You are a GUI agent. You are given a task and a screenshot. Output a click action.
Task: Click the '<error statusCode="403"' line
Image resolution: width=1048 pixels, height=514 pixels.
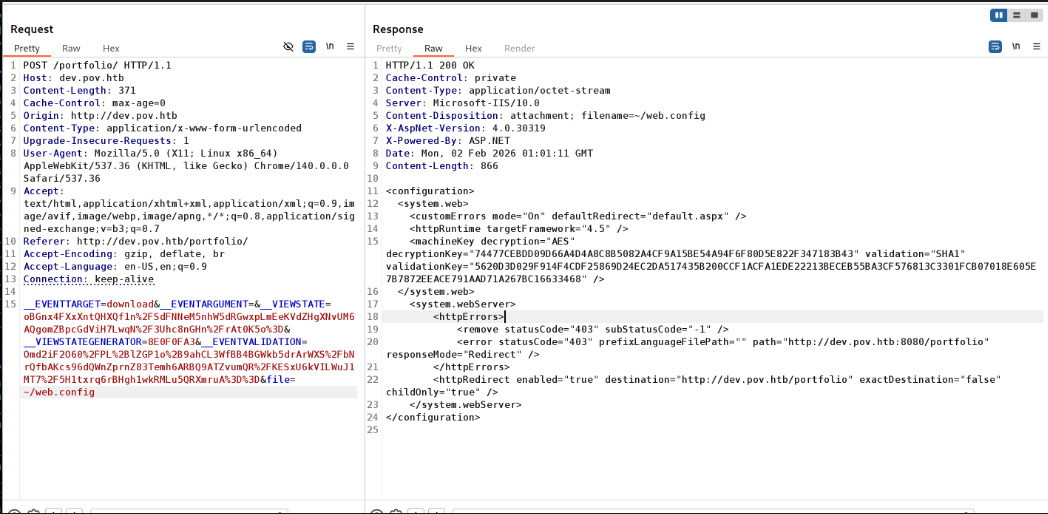[723, 342]
